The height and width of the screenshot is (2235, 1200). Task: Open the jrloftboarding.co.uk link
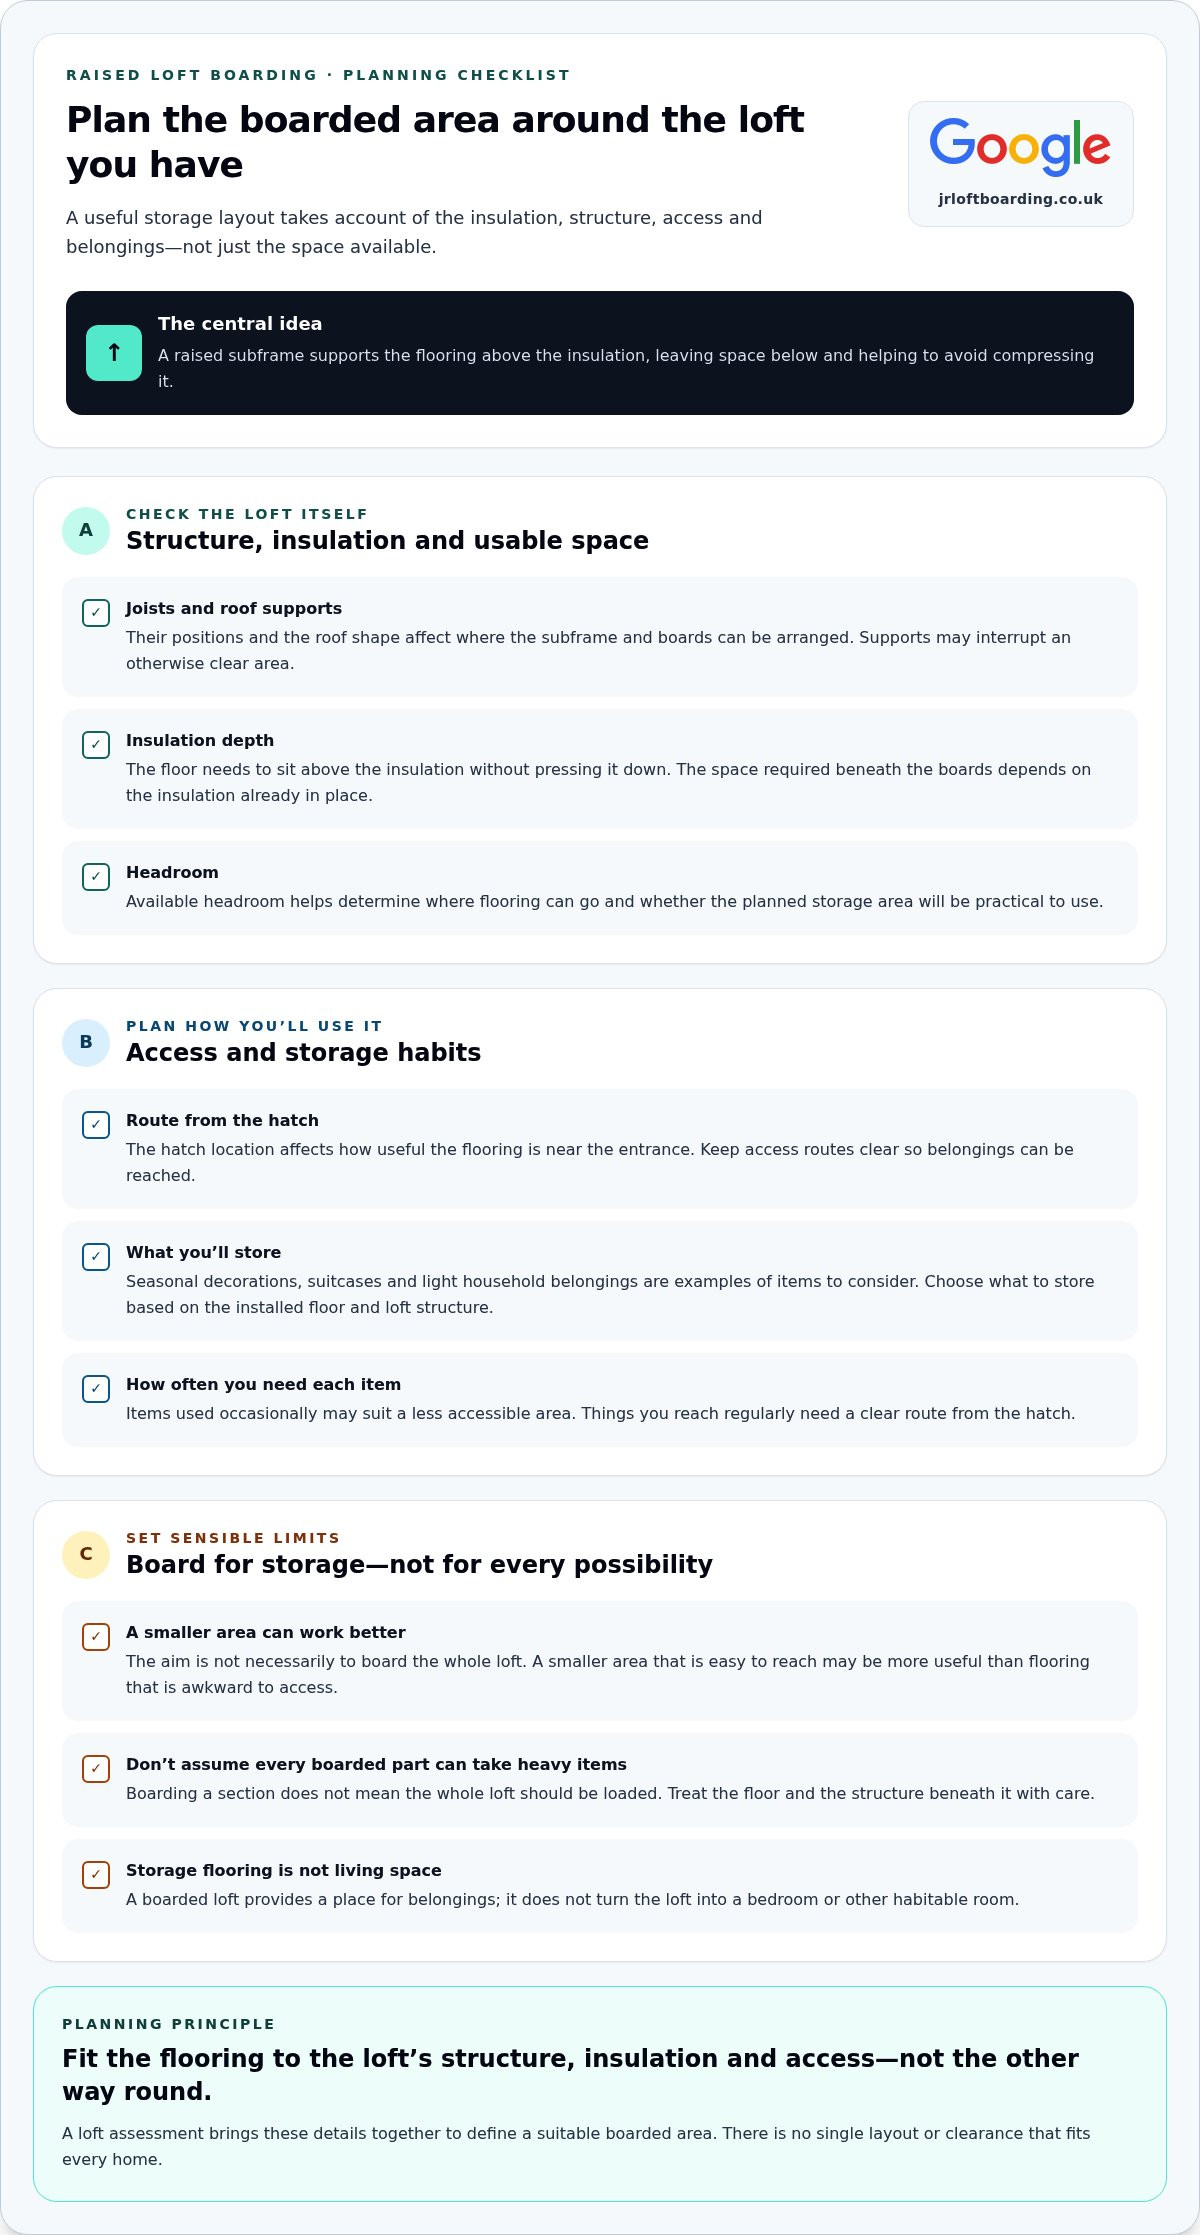[1020, 199]
